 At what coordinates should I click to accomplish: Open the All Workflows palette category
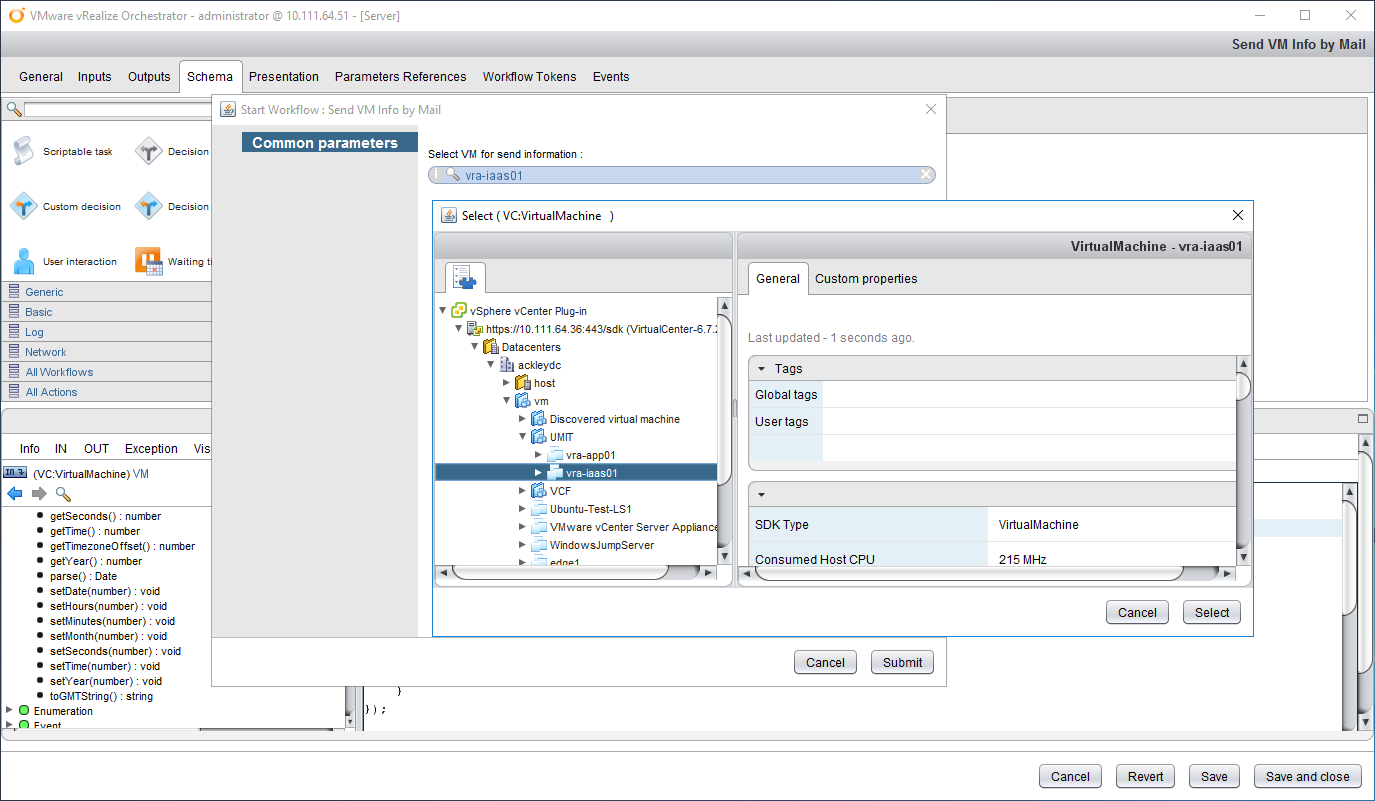59,372
